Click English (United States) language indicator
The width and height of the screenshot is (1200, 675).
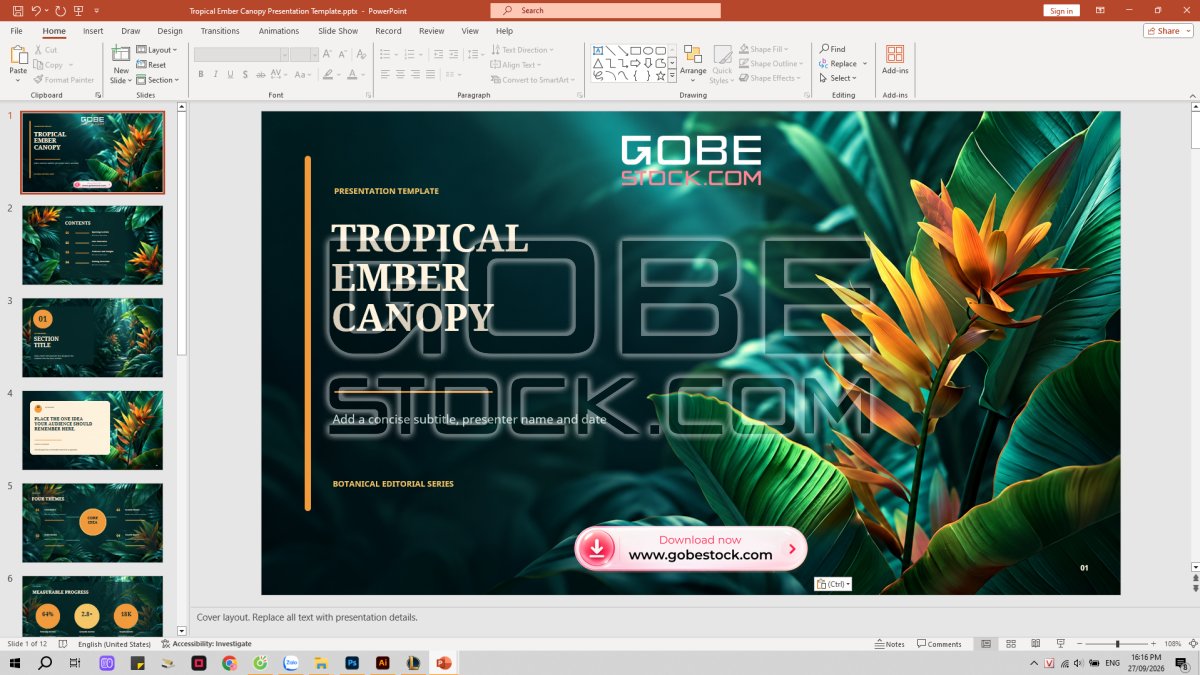pos(114,644)
